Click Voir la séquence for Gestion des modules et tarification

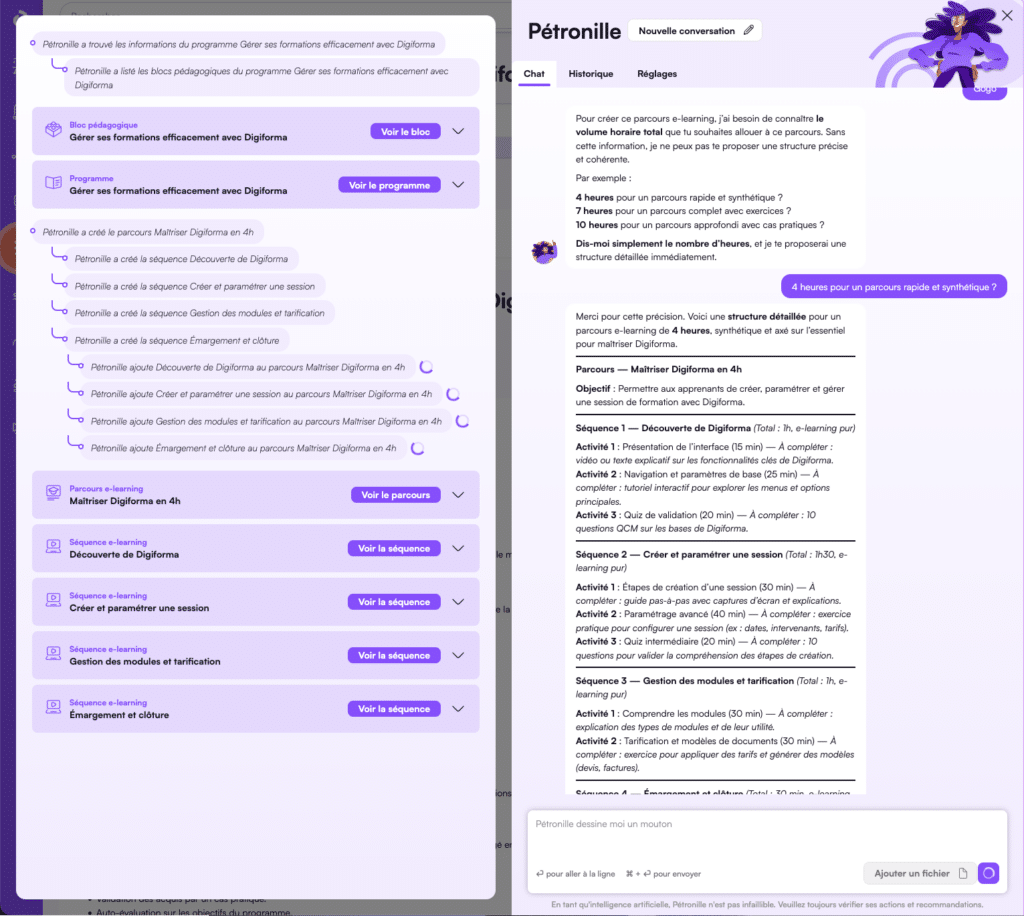pyautogui.click(x=394, y=655)
